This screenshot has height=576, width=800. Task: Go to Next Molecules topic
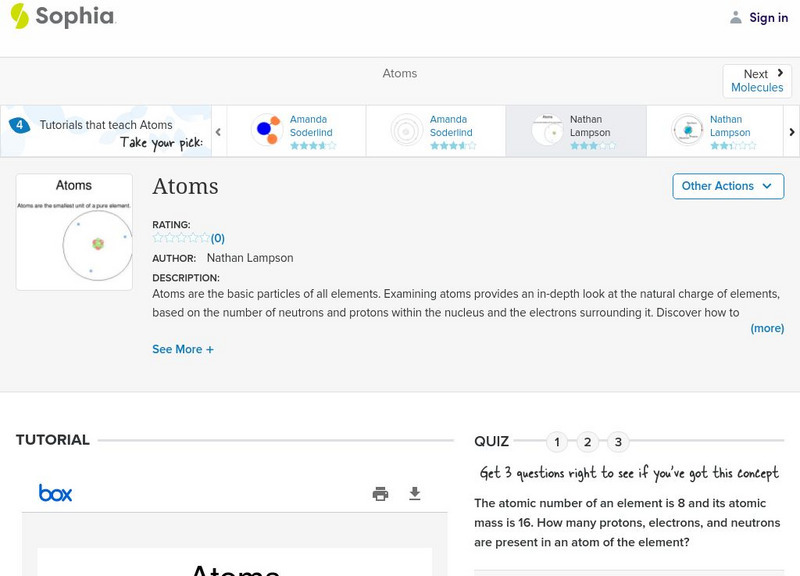point(757,80)
